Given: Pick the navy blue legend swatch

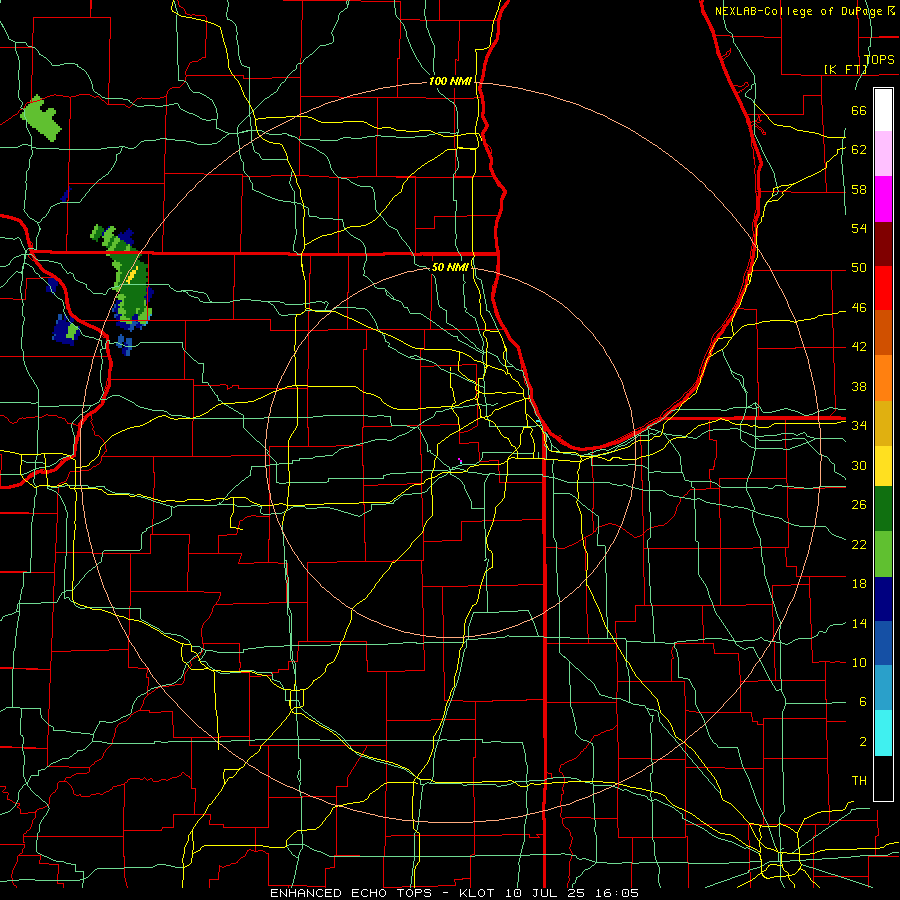Looking at the screenshot, I should 883,599.
